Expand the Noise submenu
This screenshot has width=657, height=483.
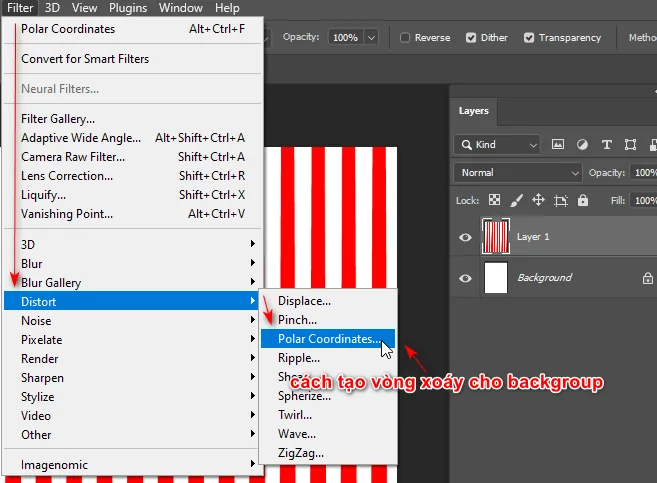133,320
